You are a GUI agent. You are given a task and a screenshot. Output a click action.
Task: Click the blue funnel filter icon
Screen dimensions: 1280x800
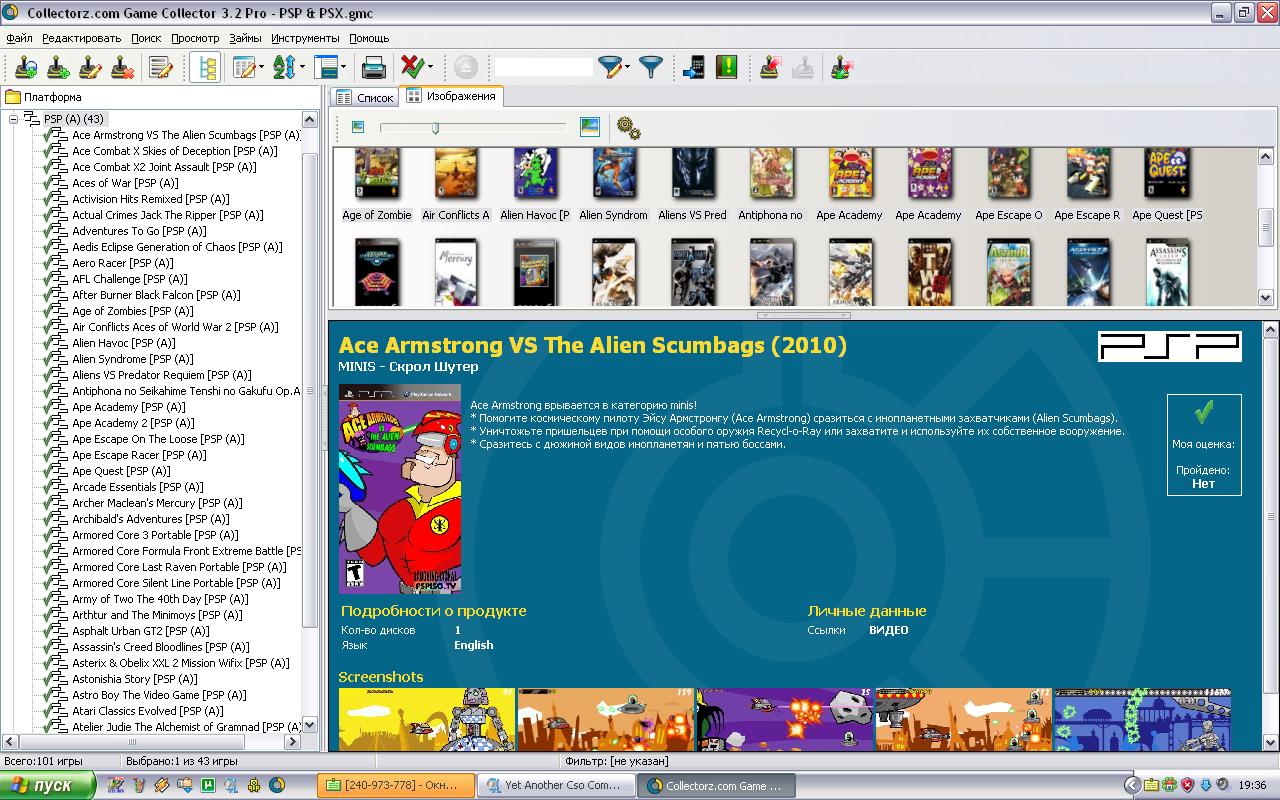tap(651, 68)
